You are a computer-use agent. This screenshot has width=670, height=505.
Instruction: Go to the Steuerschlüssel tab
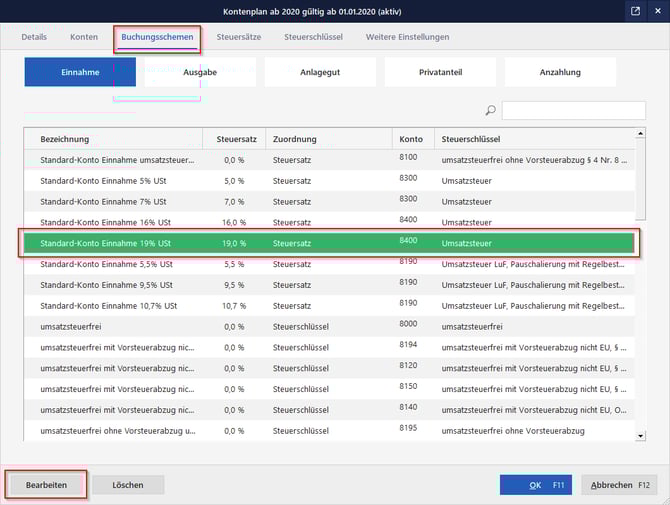(x=313, y=37)
